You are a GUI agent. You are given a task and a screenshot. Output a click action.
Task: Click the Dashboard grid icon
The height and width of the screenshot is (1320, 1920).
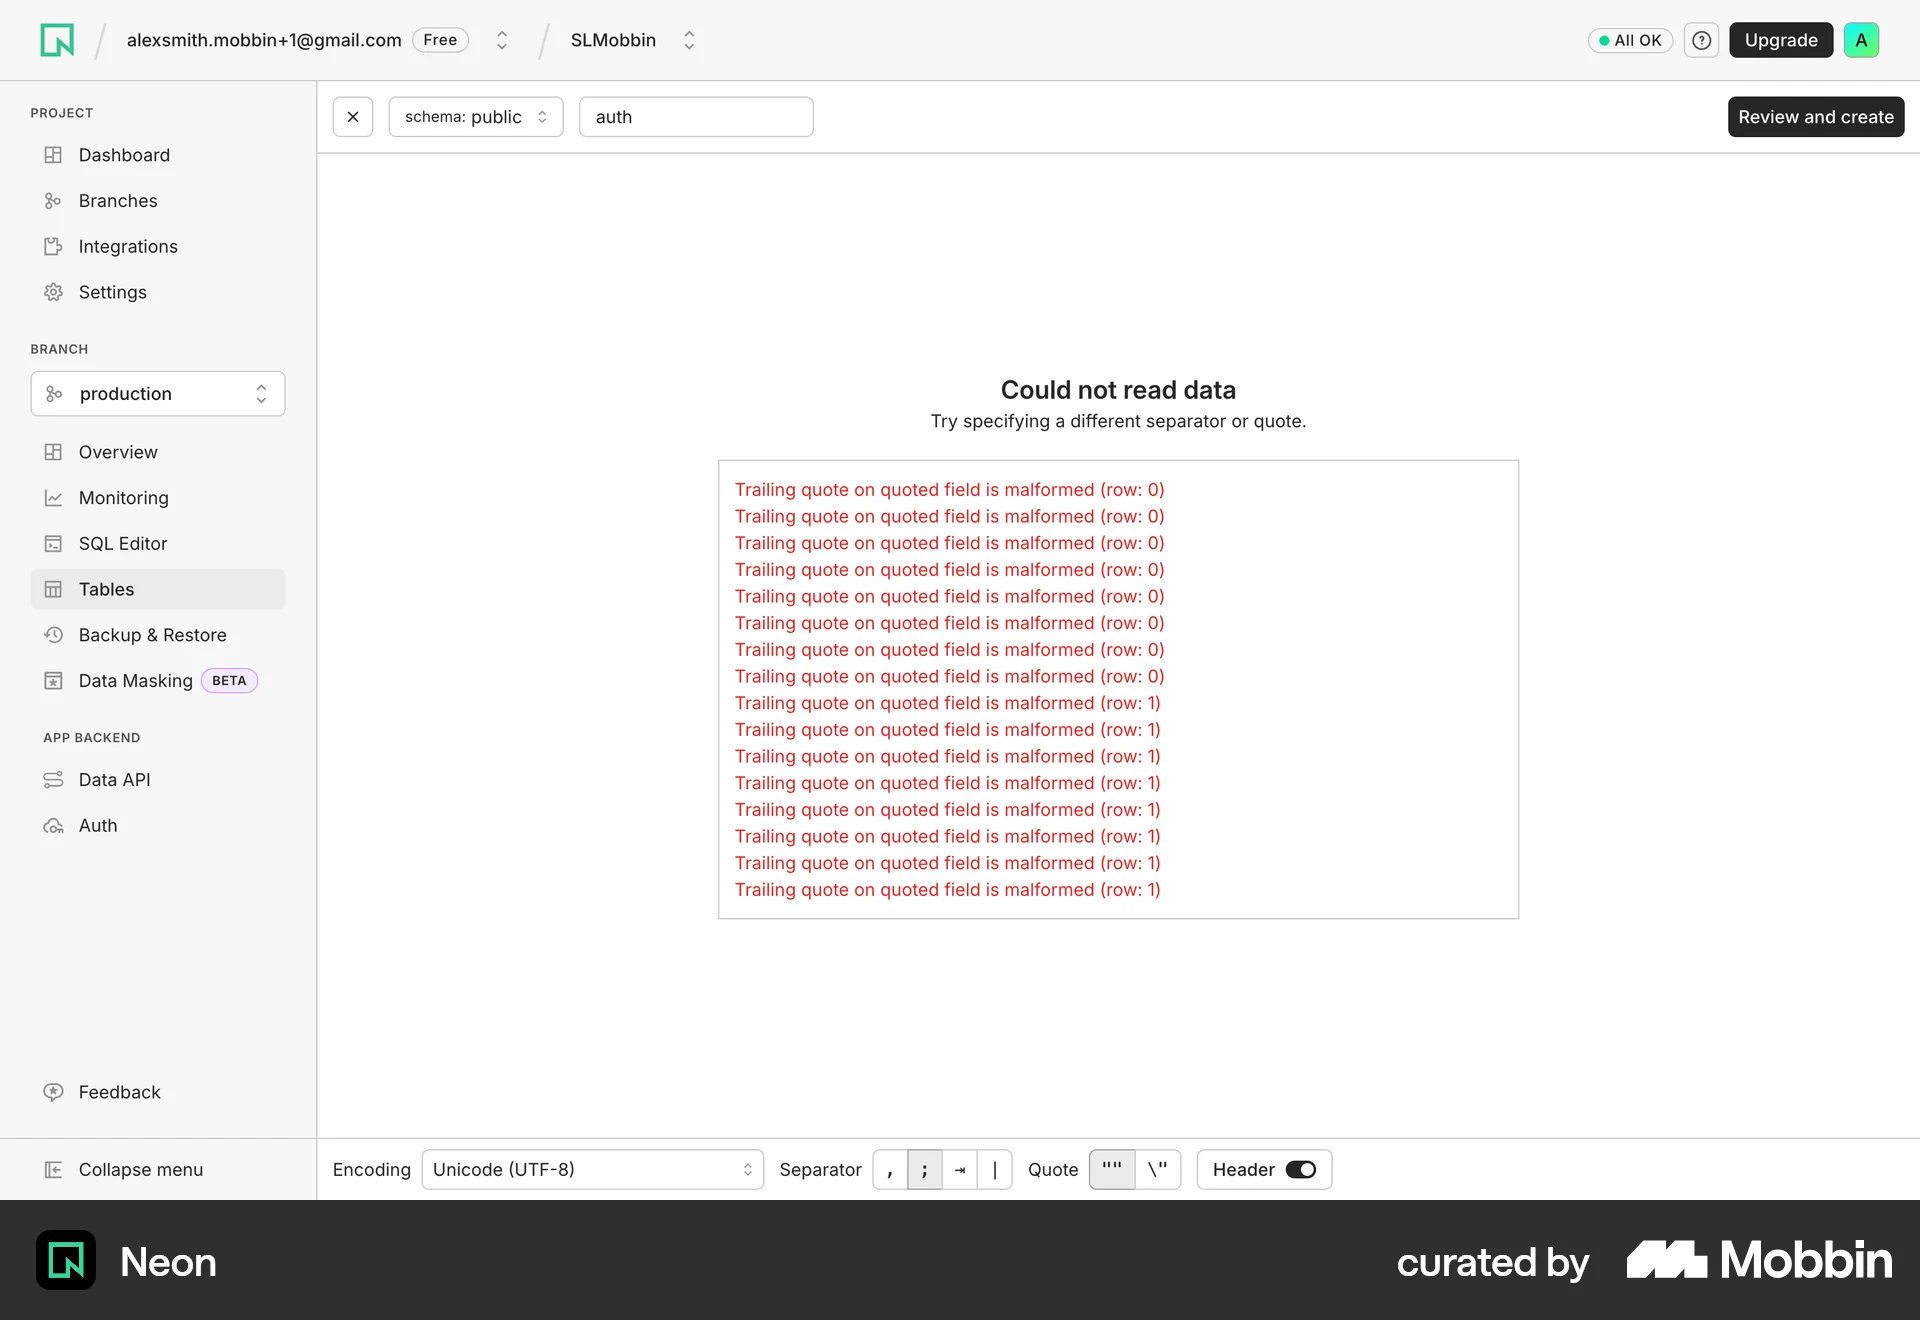(x=53, y=155)
